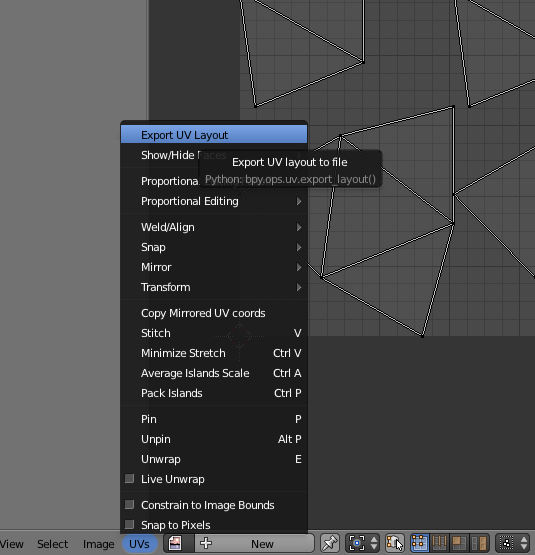Toggle the sync UV selection with mesh icon

(x=395, y=543)
